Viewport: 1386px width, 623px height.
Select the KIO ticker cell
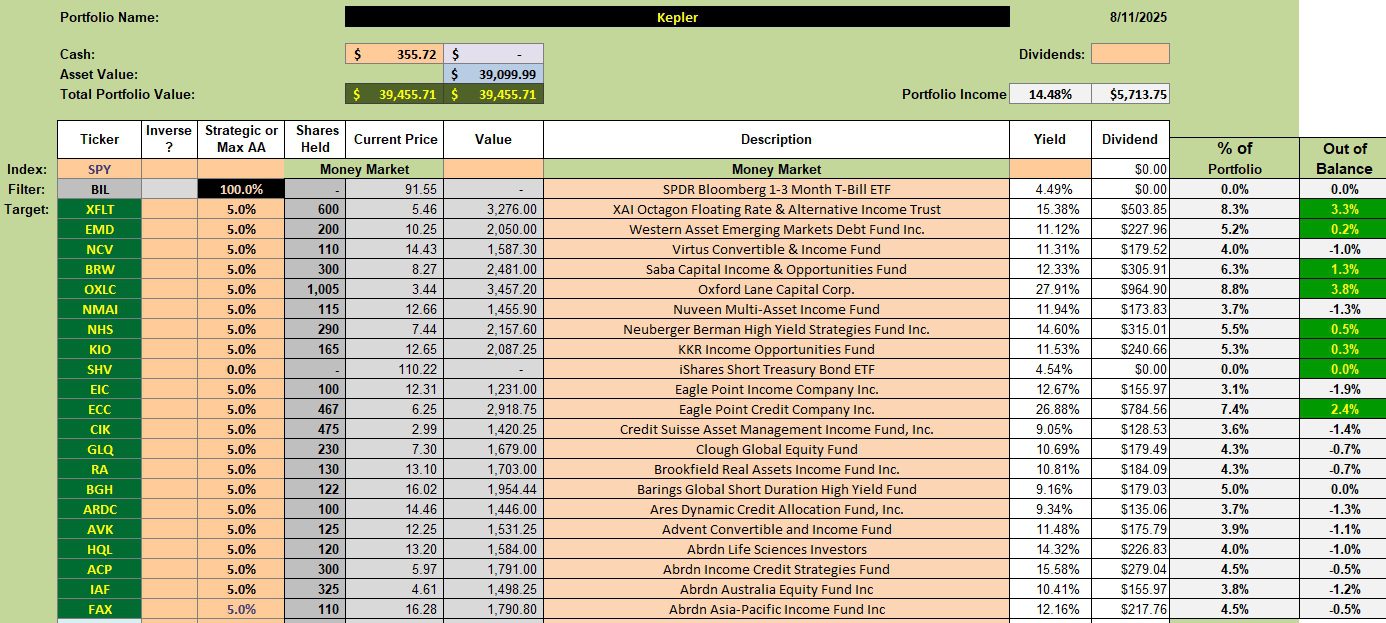point(99,349)
